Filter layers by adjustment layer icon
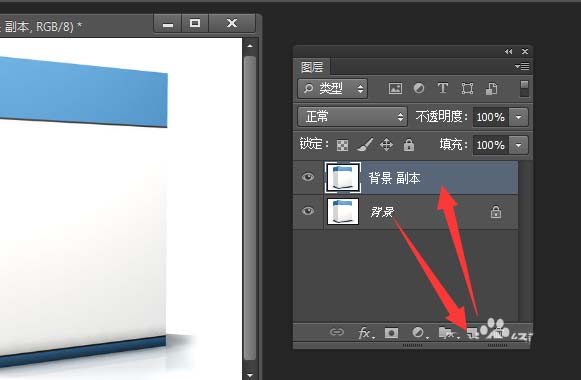The image size is (581, 380). tap(419, 89)
